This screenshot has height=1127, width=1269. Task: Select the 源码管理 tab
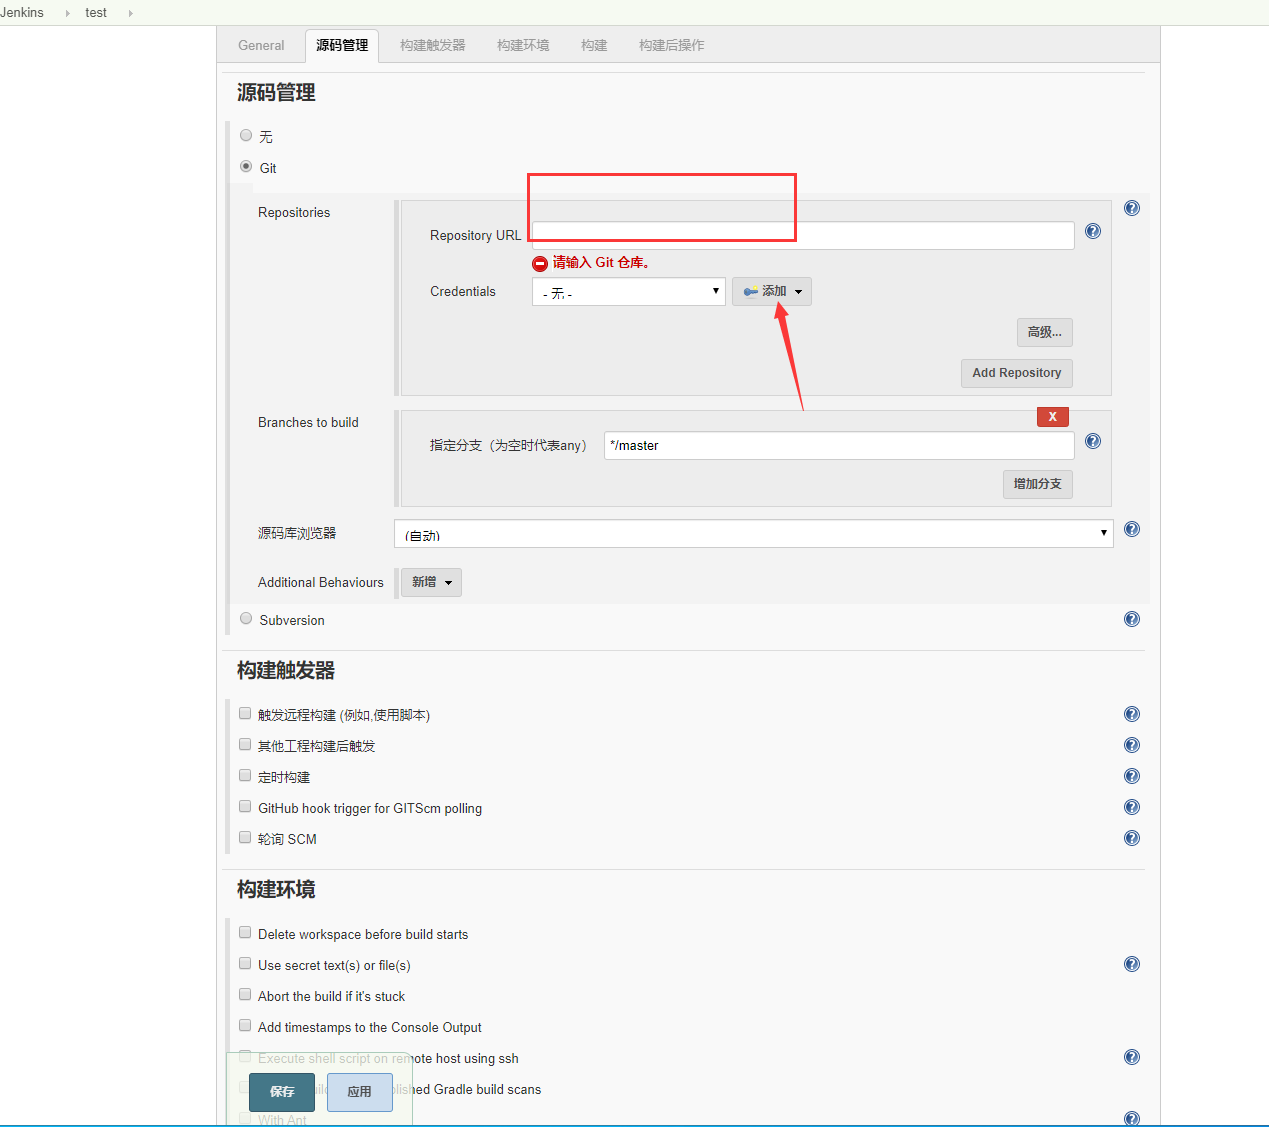coord(342,45)
